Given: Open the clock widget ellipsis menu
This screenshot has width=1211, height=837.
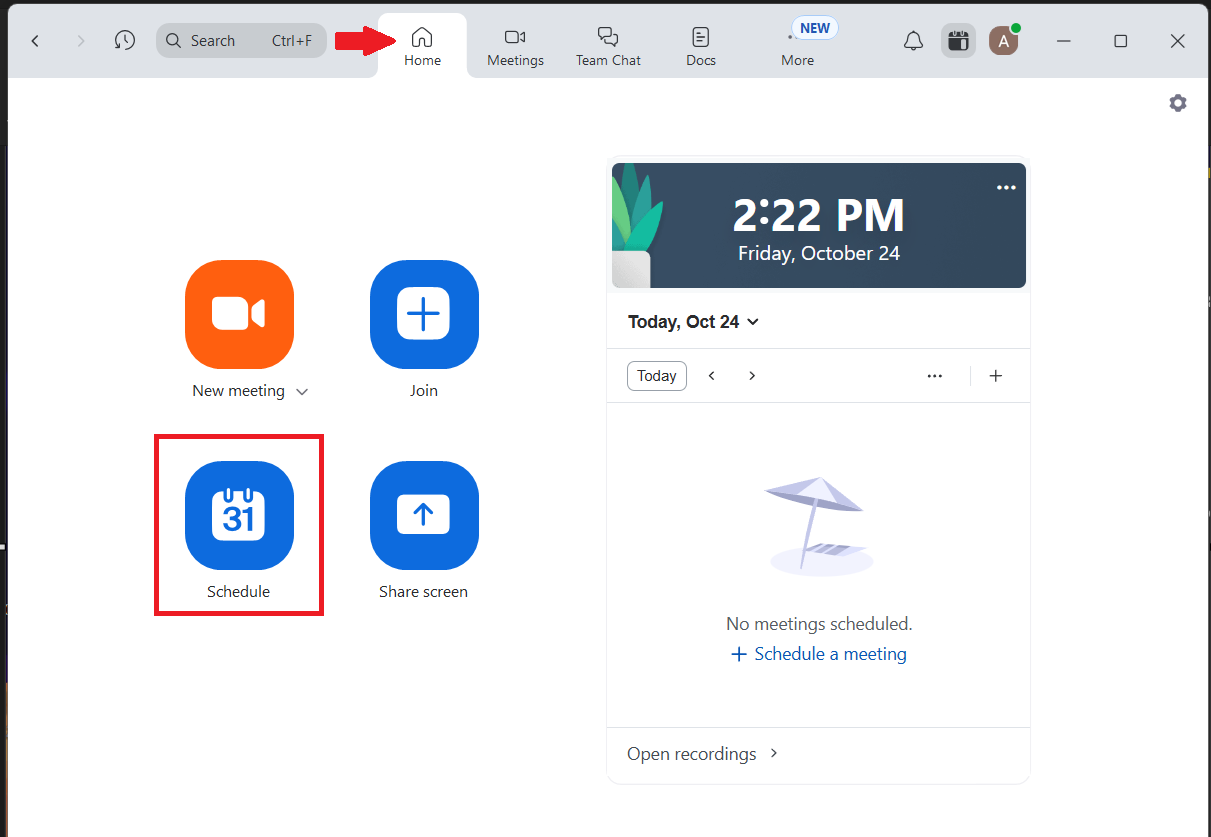Looking at the screenshot, I should [1006, 187].
